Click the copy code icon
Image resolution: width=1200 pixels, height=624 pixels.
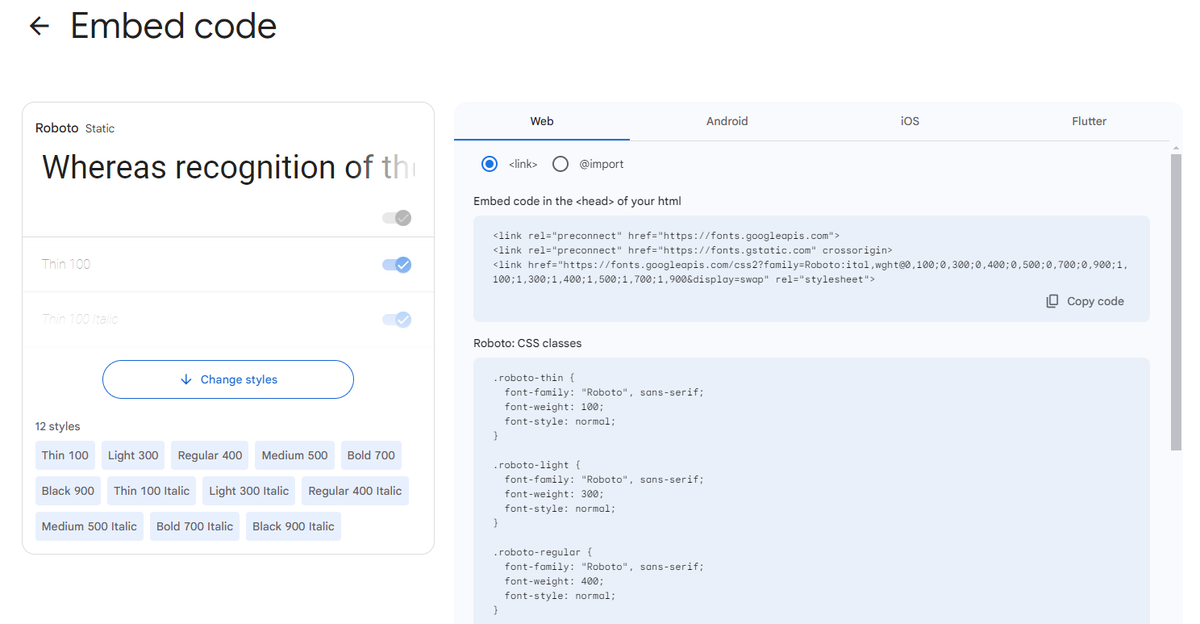point(1052,301)
